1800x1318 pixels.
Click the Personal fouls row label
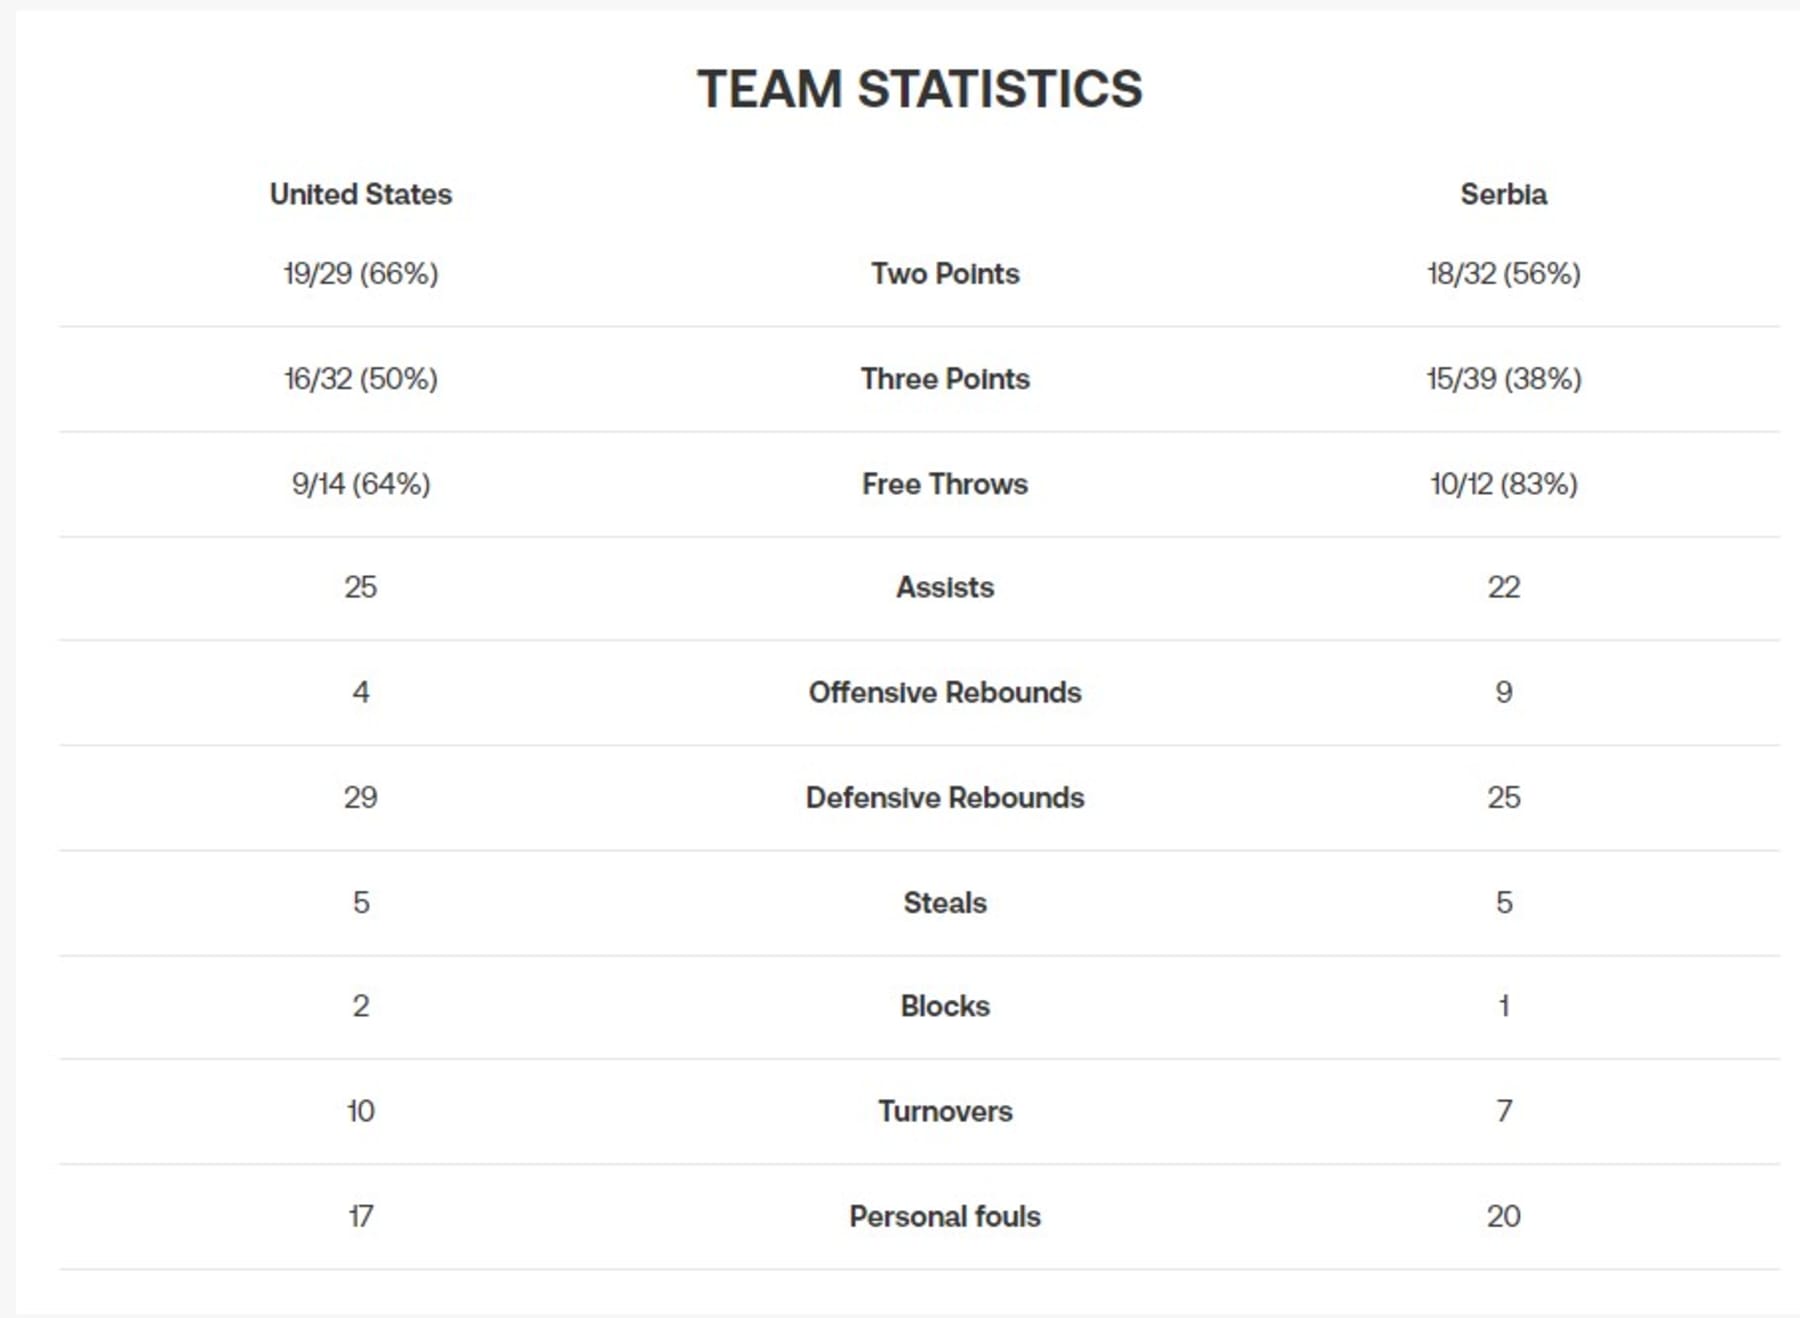(945, 1216)
